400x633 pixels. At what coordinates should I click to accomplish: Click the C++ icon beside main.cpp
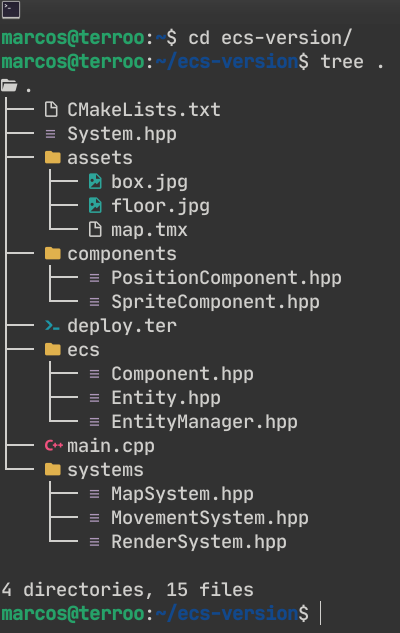click(54, 446)
